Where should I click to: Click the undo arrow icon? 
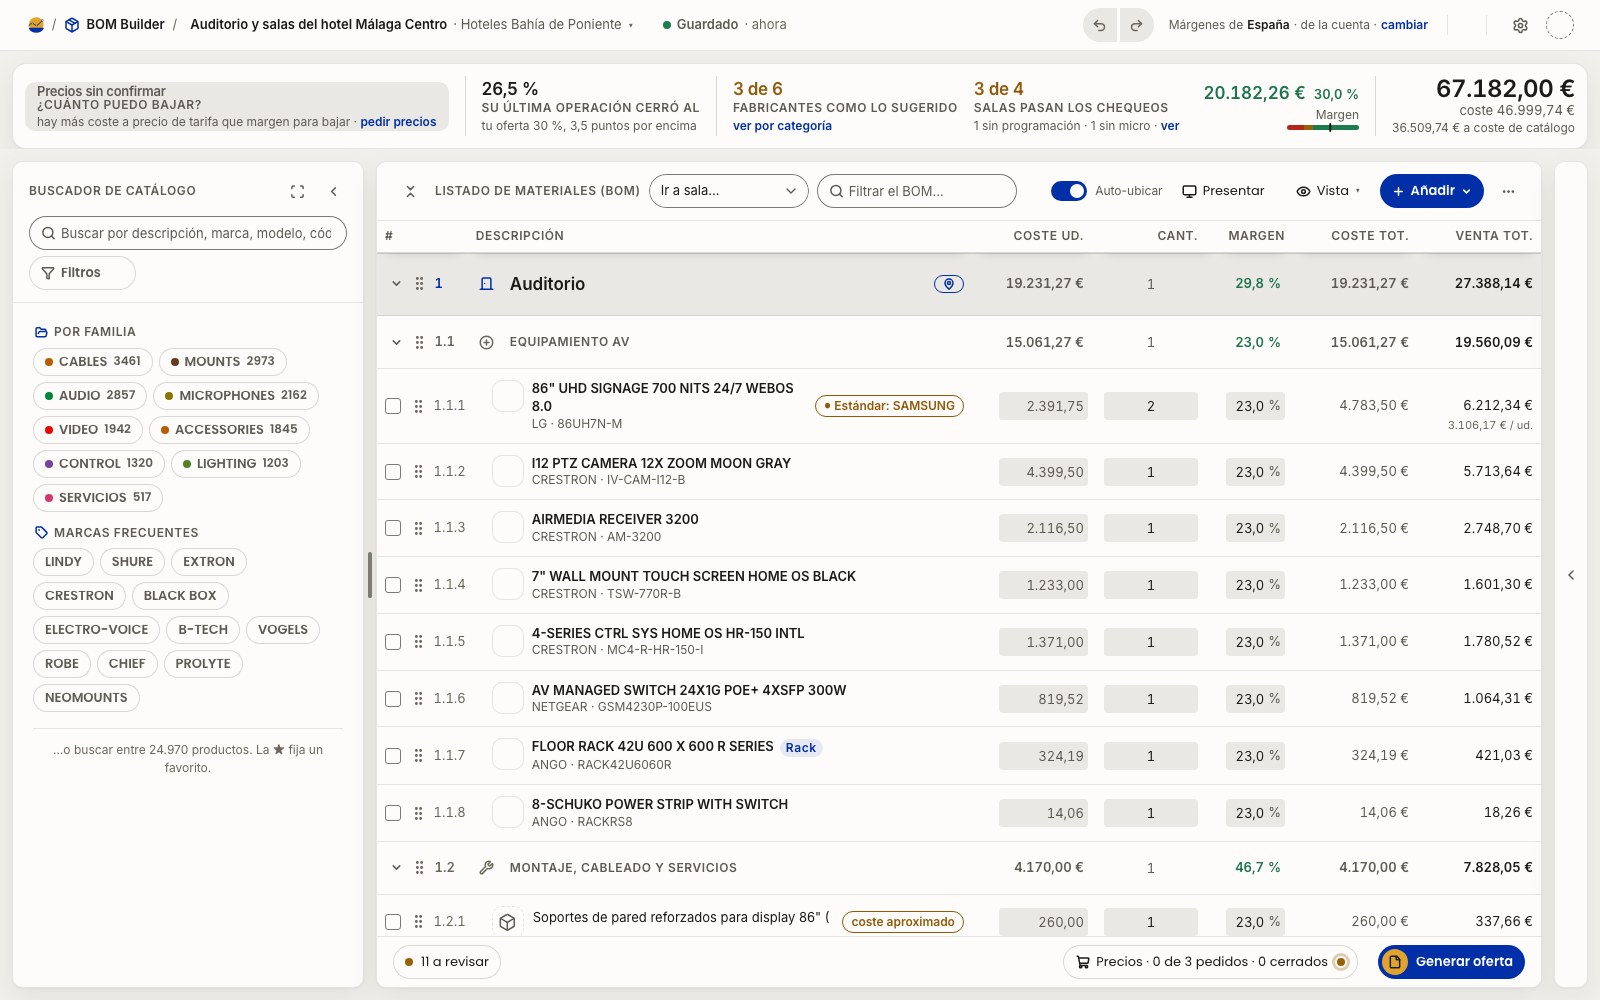coord(1100,25)
